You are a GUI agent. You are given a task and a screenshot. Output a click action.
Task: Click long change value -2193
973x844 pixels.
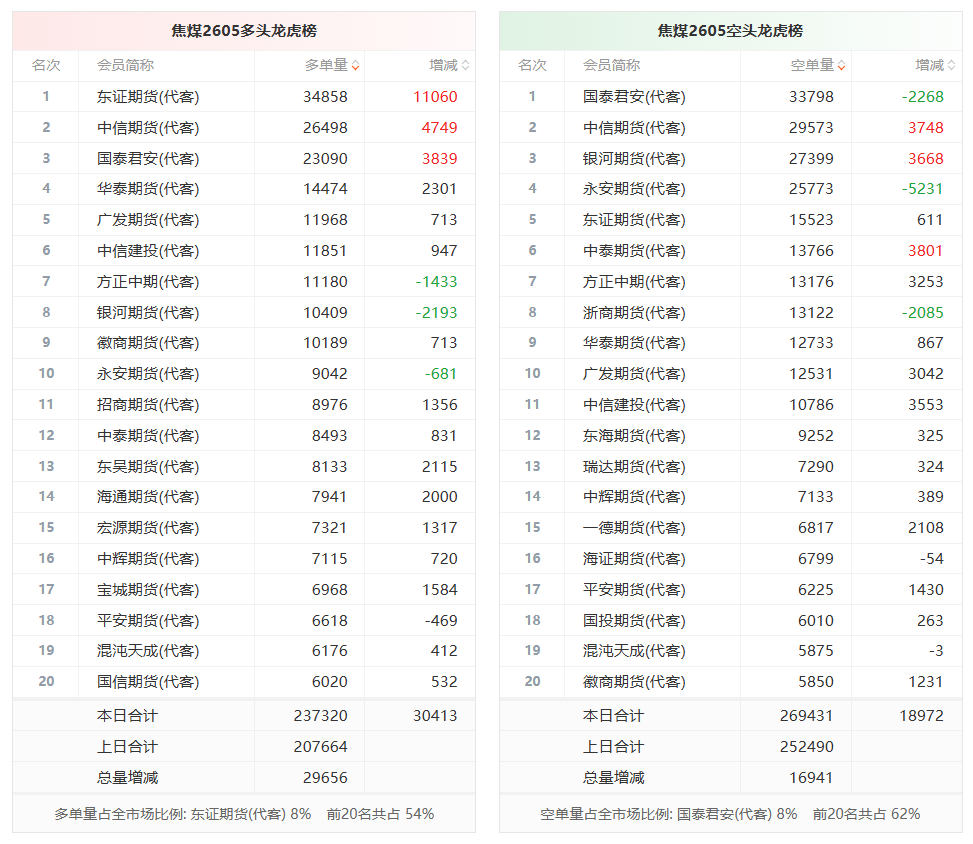436,313
